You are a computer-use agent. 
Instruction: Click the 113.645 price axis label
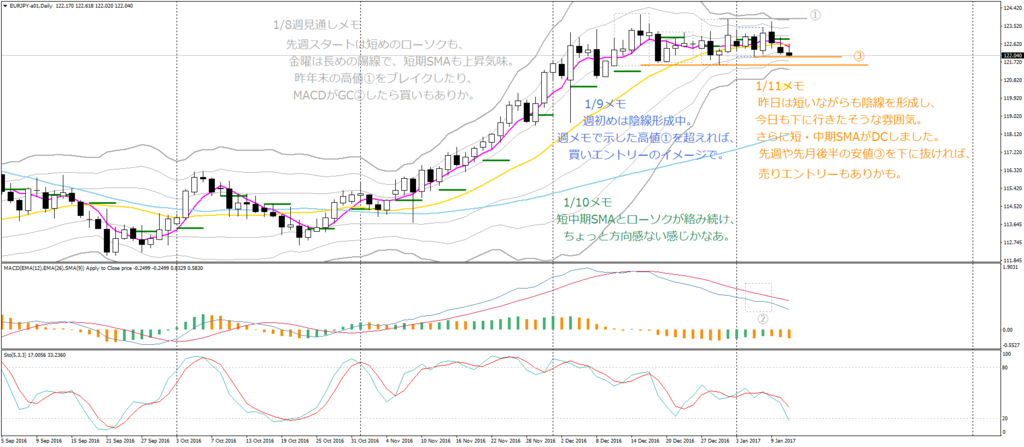(x=1011, y=224)
